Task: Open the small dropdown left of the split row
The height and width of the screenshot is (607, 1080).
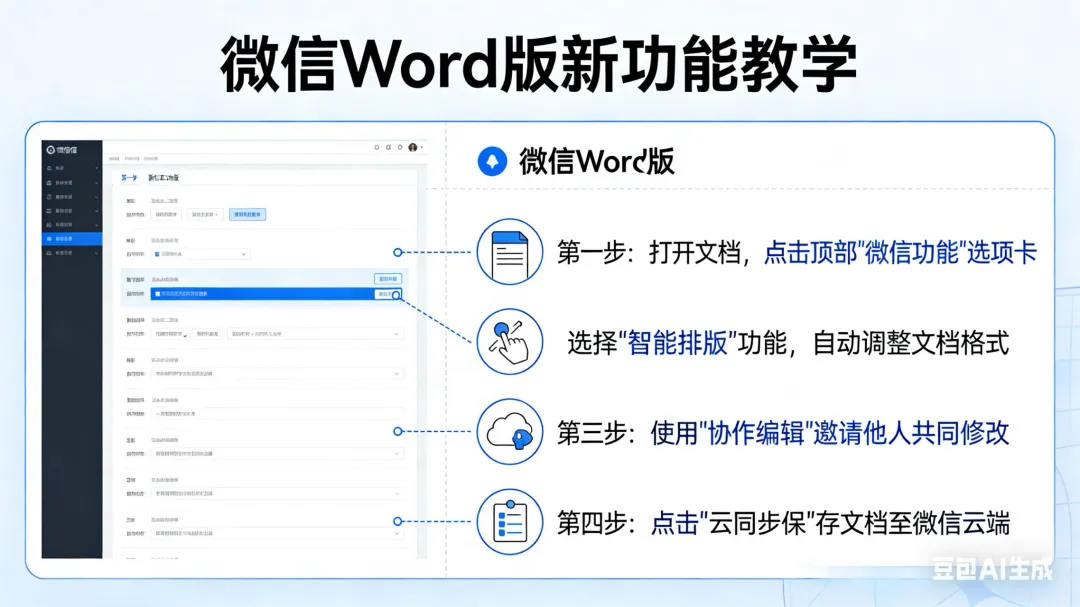Action: point(170,334)
